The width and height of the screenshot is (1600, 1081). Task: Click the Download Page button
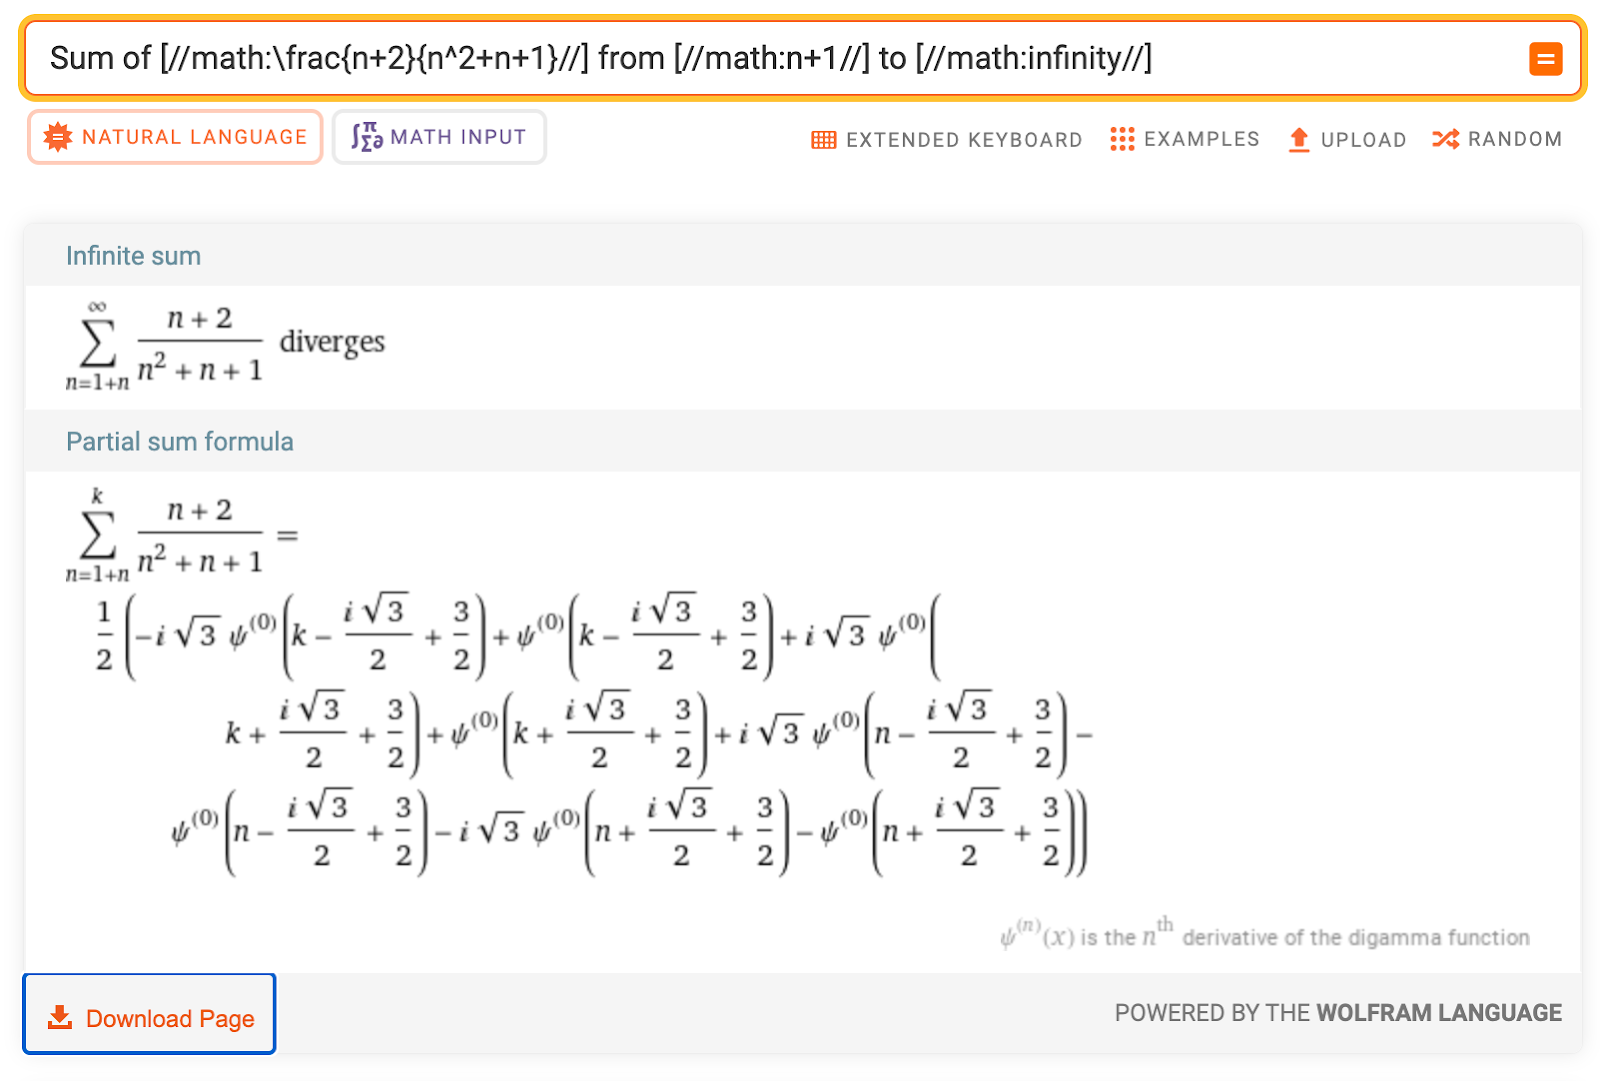tap(149, 1014)
